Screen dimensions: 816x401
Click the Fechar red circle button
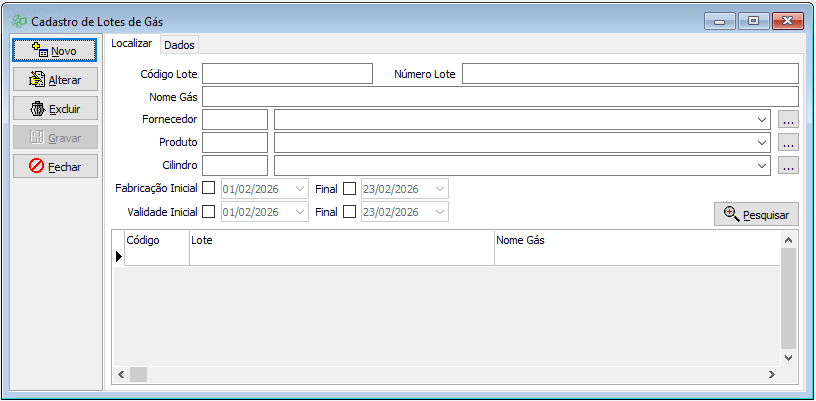click(37, 167)
